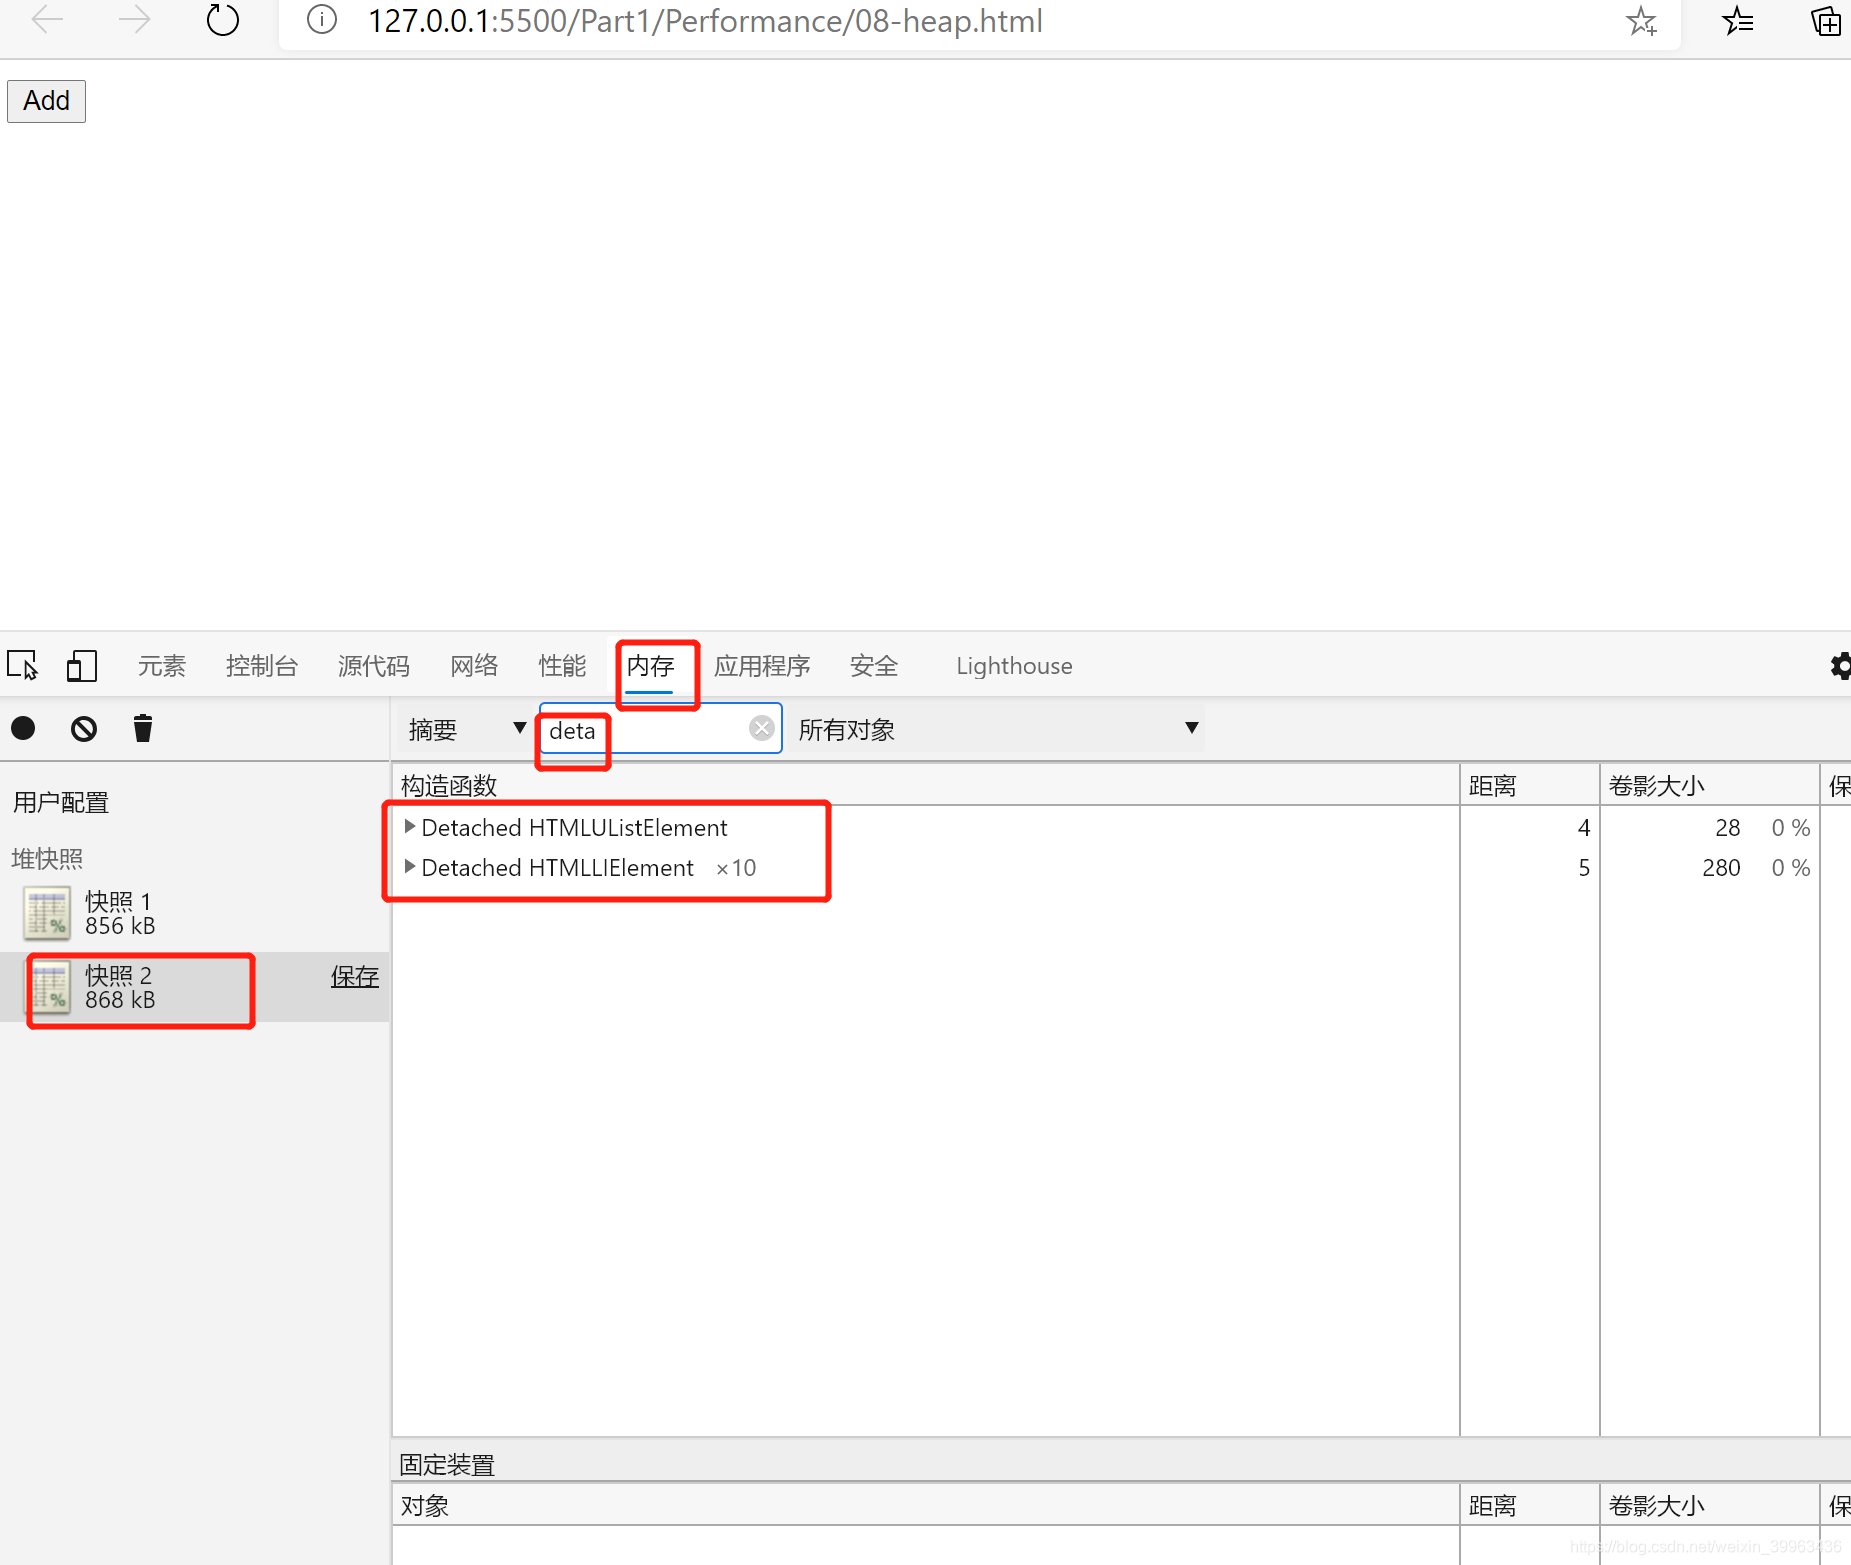Open the 性能 tab
The image size is (1851, 1565).
click(562, 666)
